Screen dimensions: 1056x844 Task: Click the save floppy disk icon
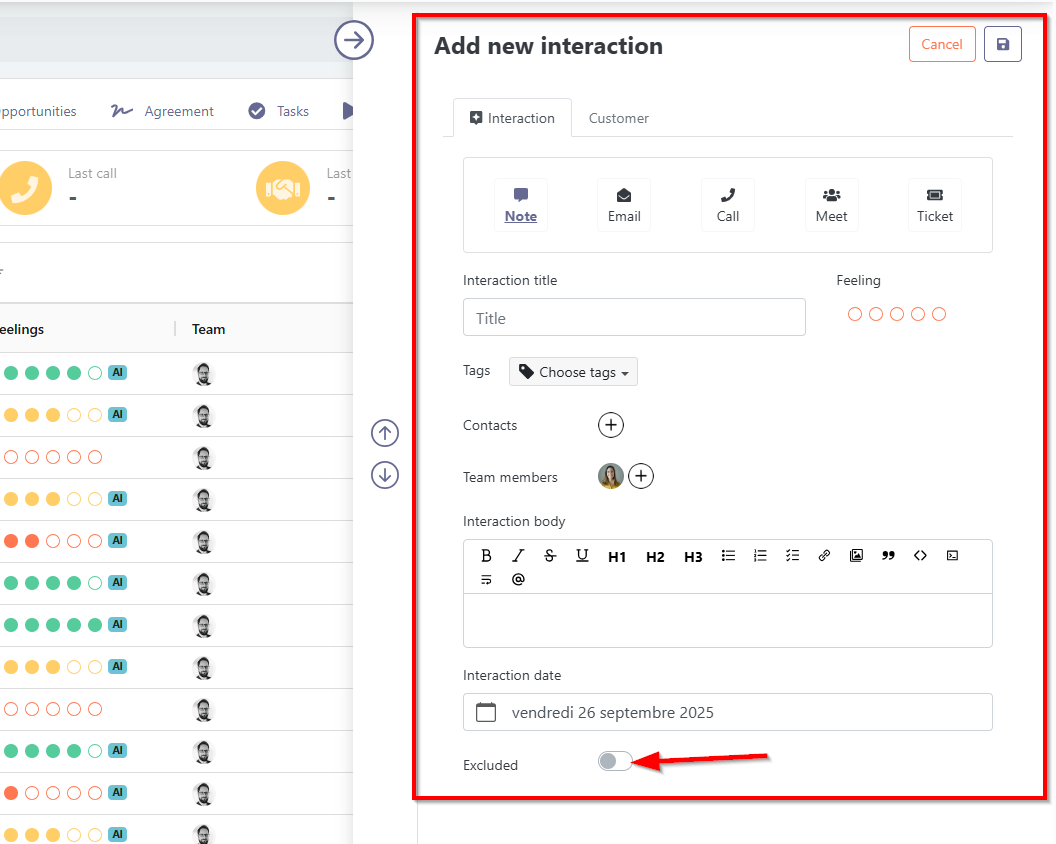pyautogui.click(x=1003, y=44)
